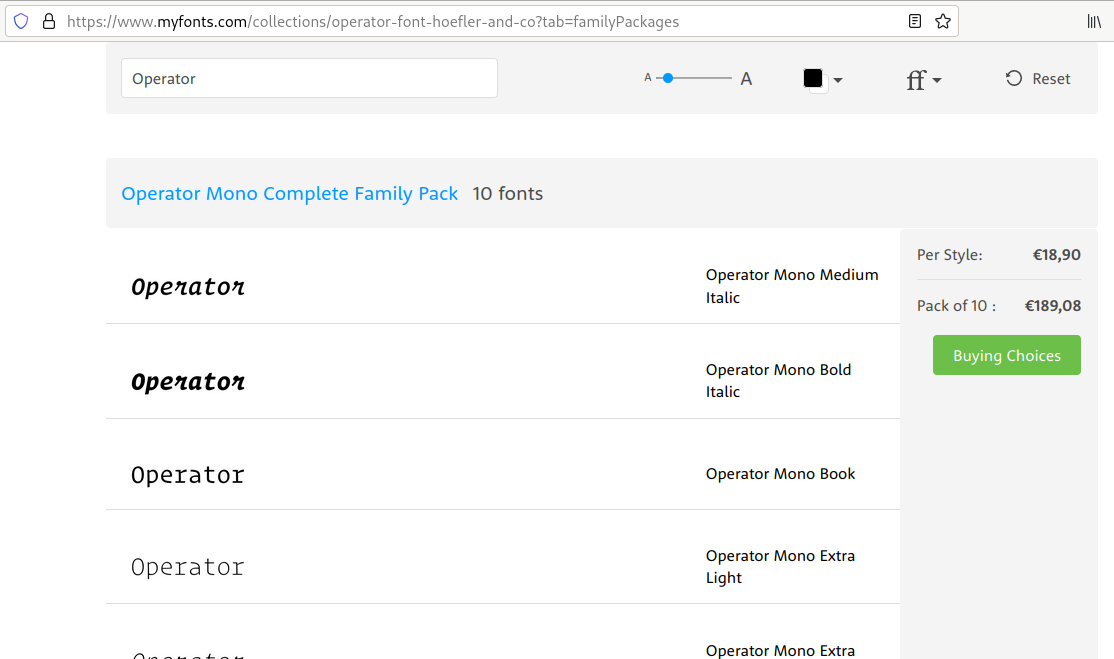Reset the preview settings
Screen dimensions: 1114x659
pos(1037,78)
